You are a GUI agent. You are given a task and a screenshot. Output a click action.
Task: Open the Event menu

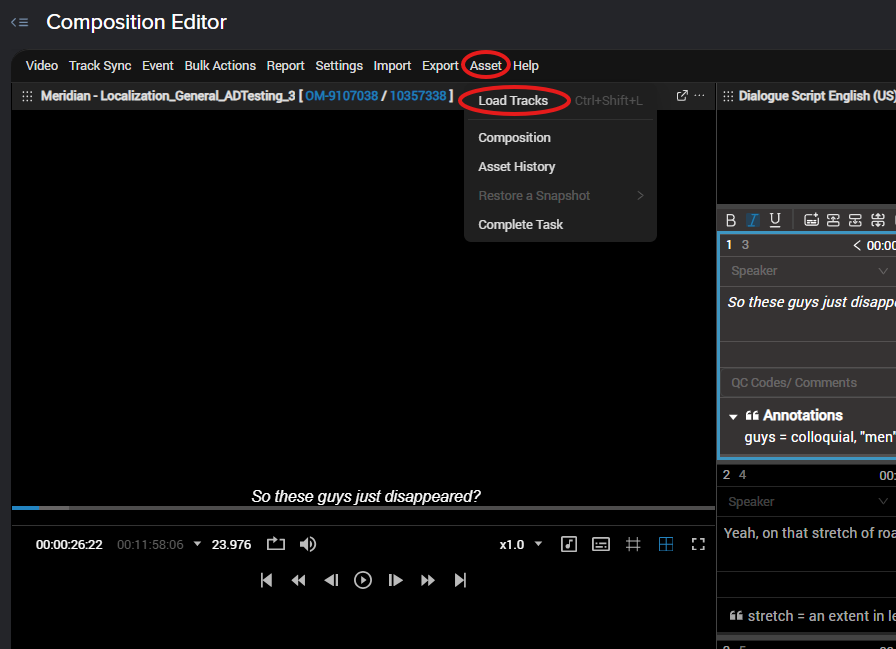click(158, 66)
